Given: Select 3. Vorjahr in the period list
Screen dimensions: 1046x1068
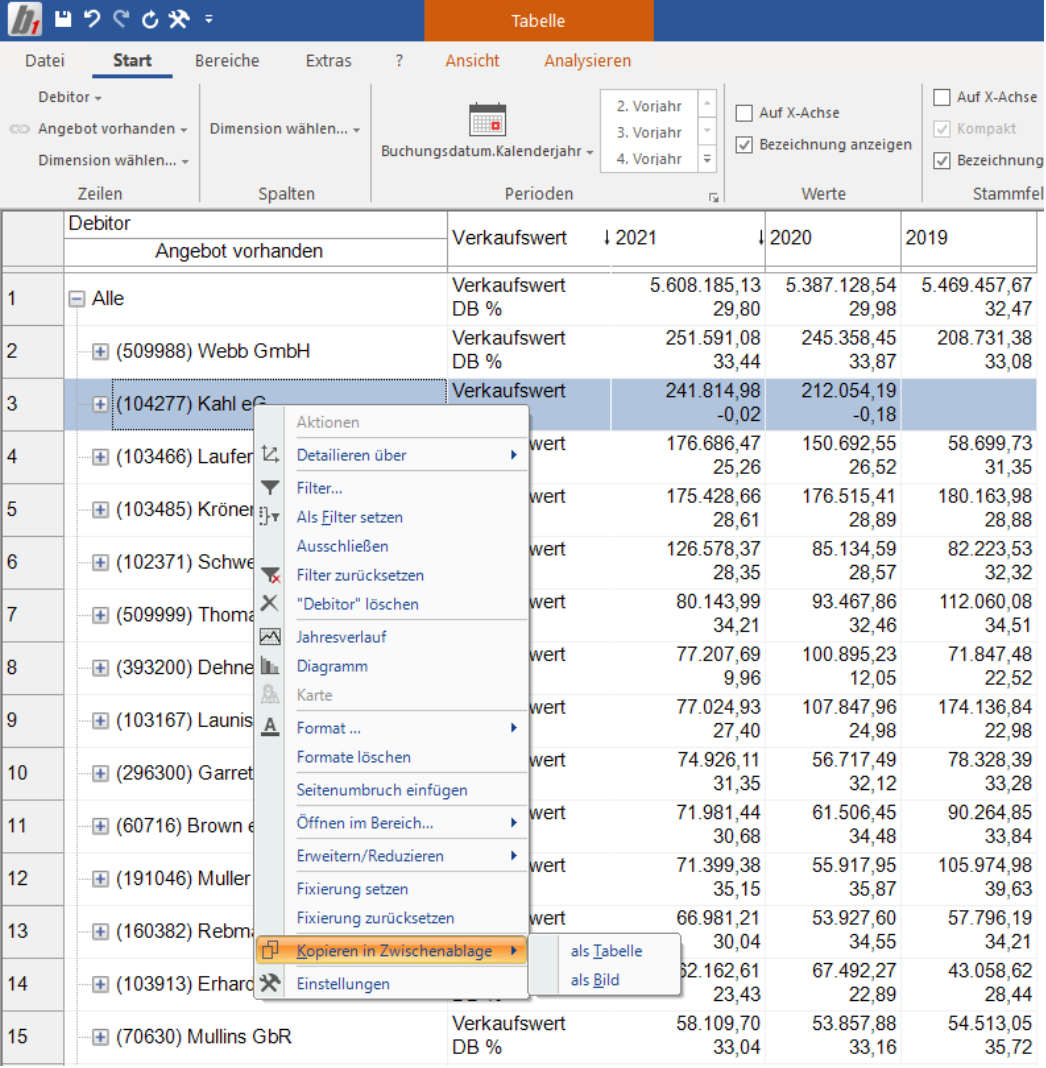Looking at the screenshot, I should coord(649,132).
